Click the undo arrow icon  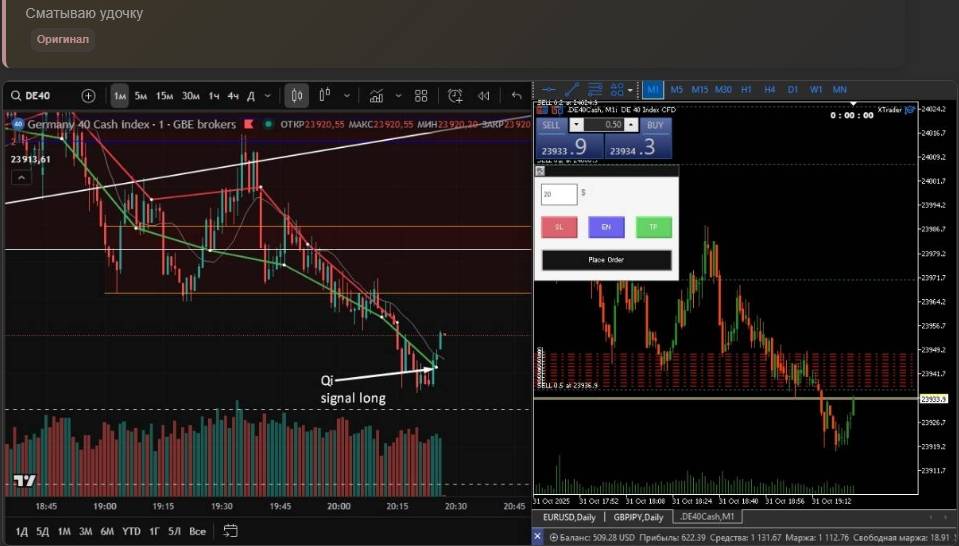point(517,96)
